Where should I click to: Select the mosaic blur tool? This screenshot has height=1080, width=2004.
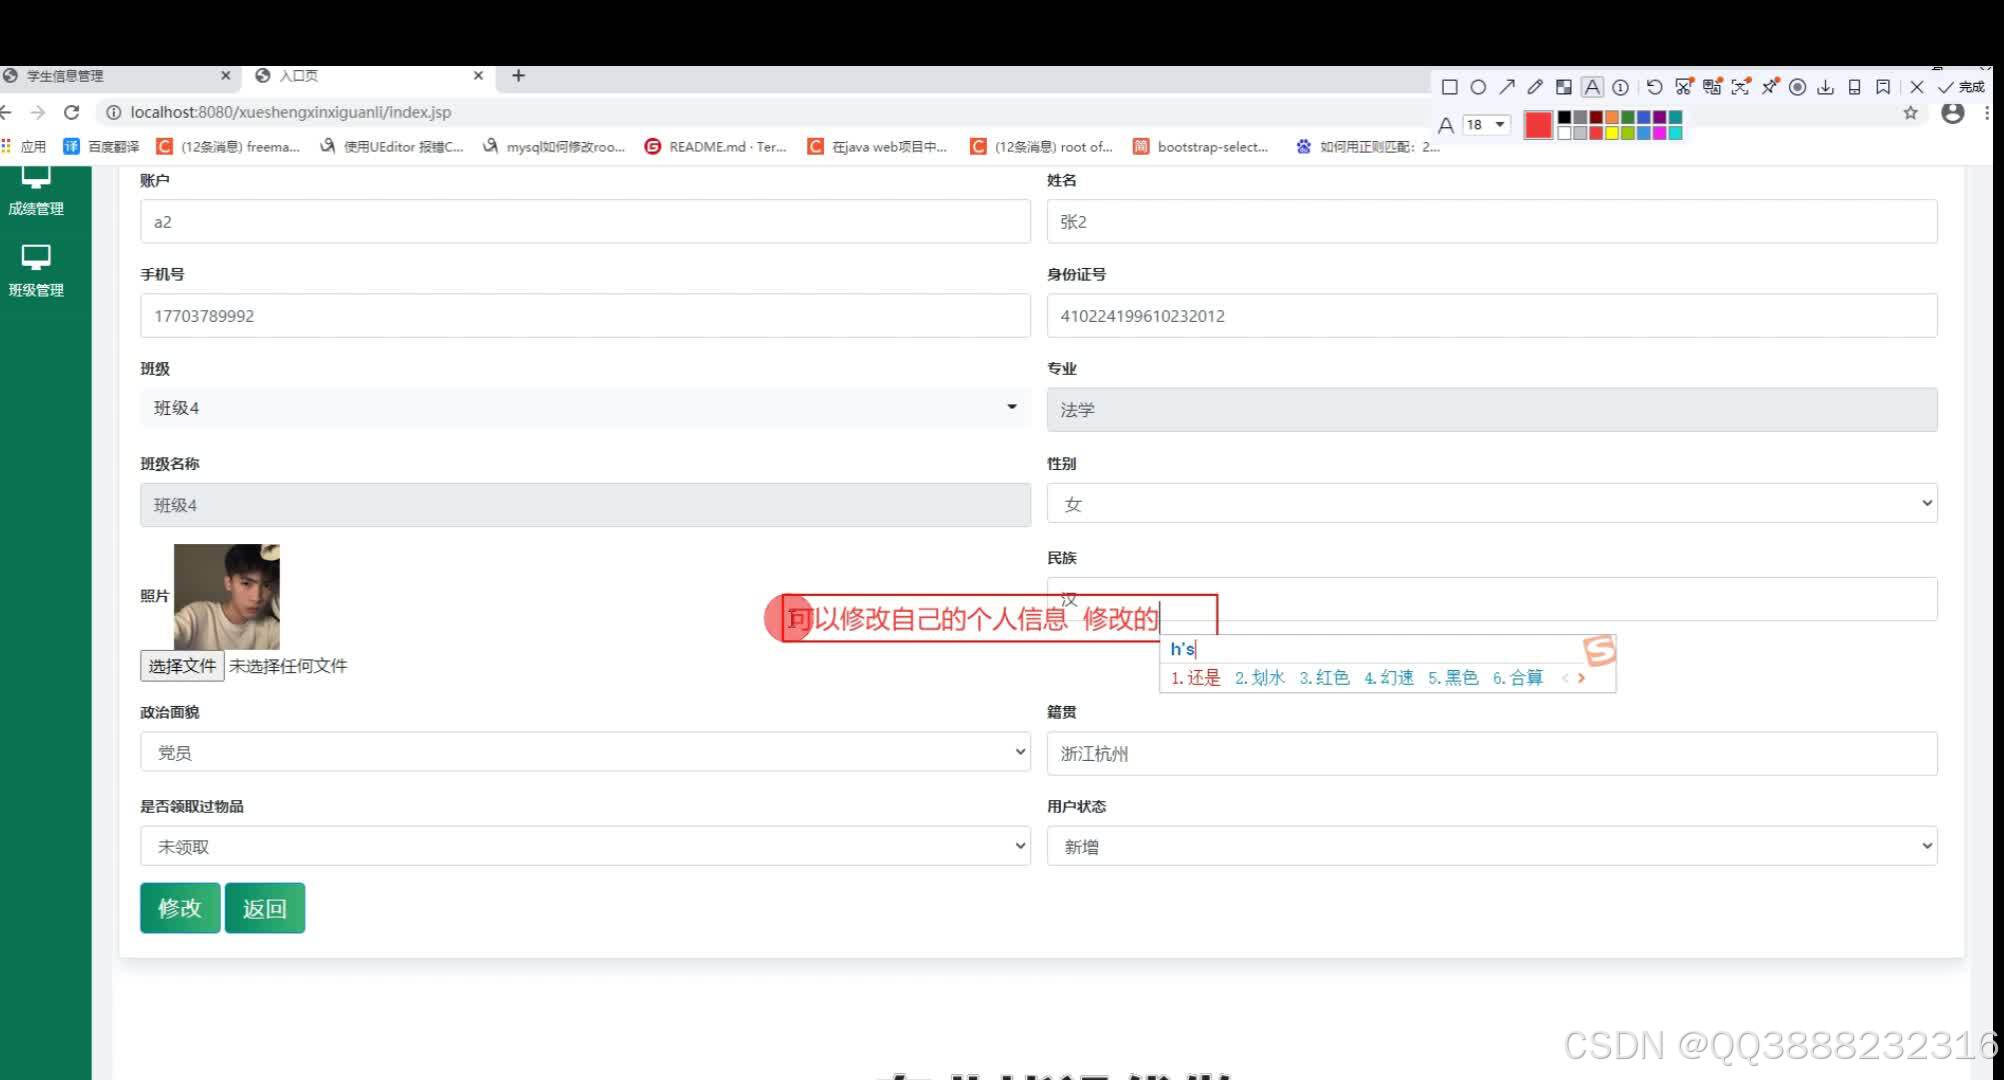(1564, 87)
